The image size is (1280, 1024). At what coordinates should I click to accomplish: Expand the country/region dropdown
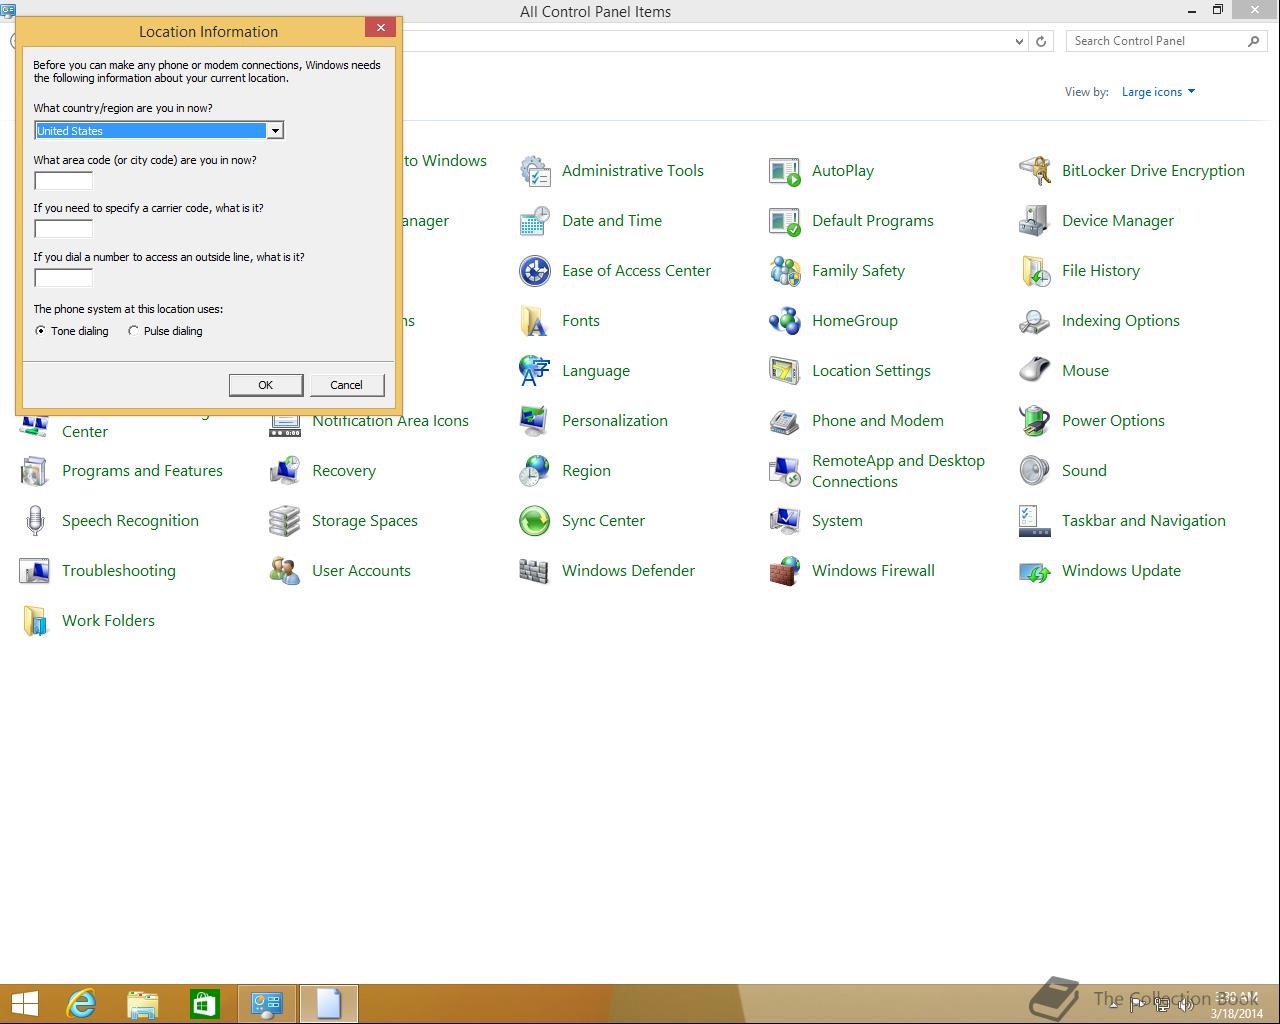click(x=274, y=131)
